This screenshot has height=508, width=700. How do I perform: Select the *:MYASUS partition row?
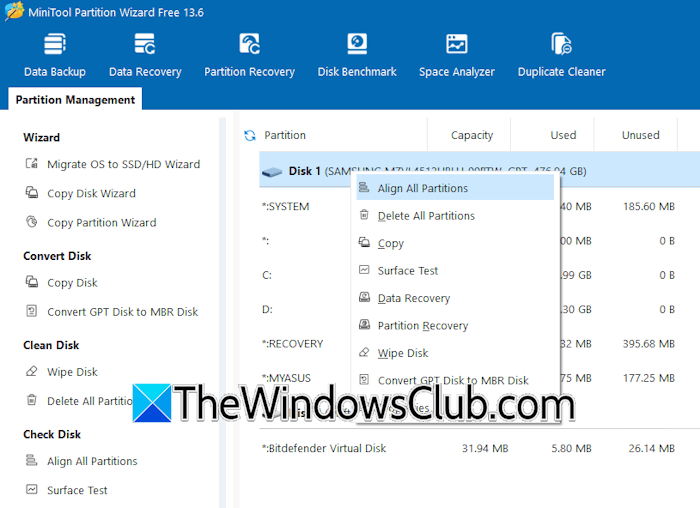[x=479, y=378]
